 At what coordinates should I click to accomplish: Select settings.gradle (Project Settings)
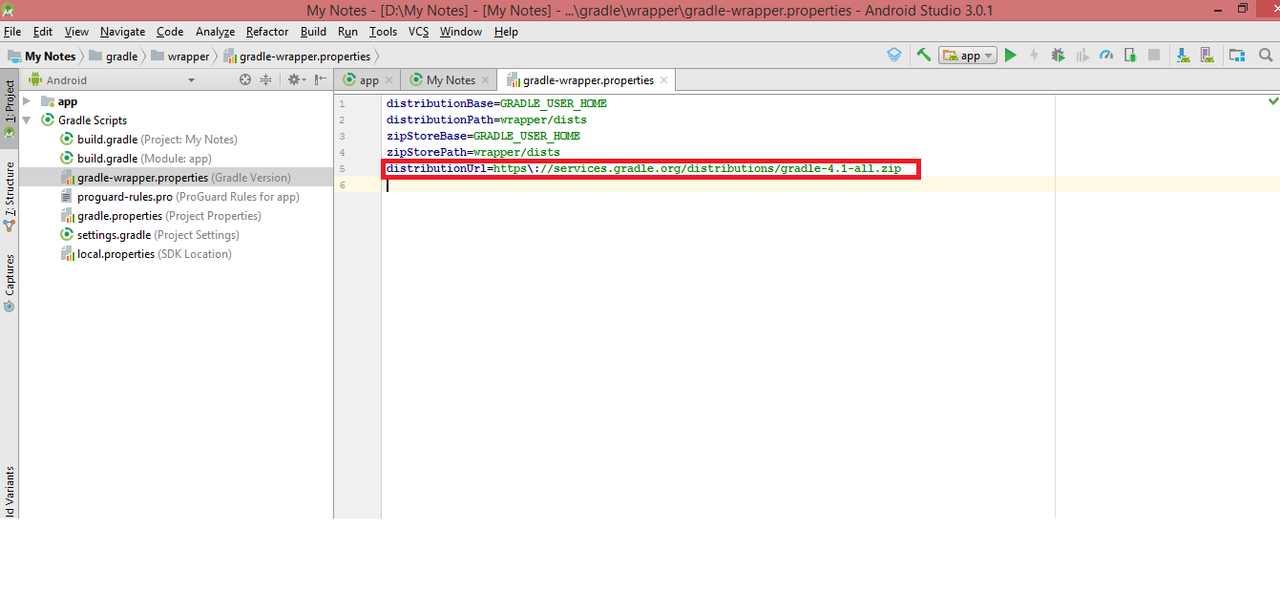(x=150, y=234)
